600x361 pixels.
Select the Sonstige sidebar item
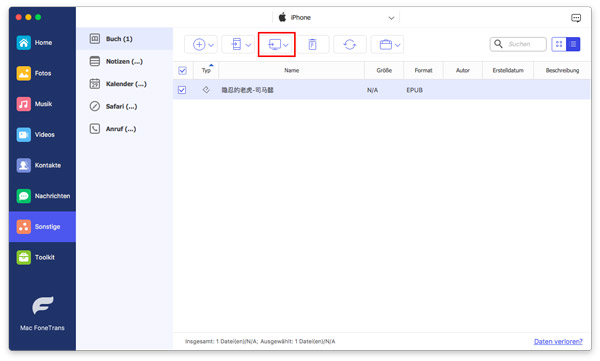pos(42,227)
